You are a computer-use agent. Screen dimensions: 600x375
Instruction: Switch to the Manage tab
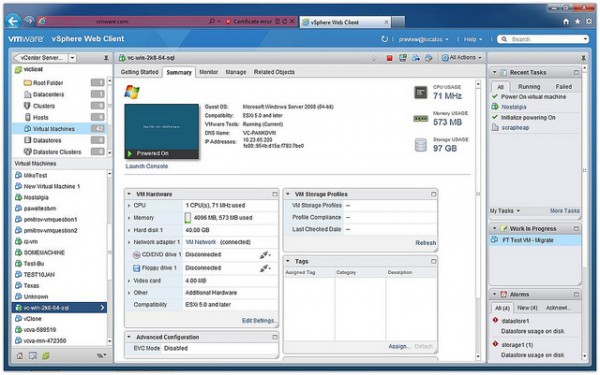(236, 72)
